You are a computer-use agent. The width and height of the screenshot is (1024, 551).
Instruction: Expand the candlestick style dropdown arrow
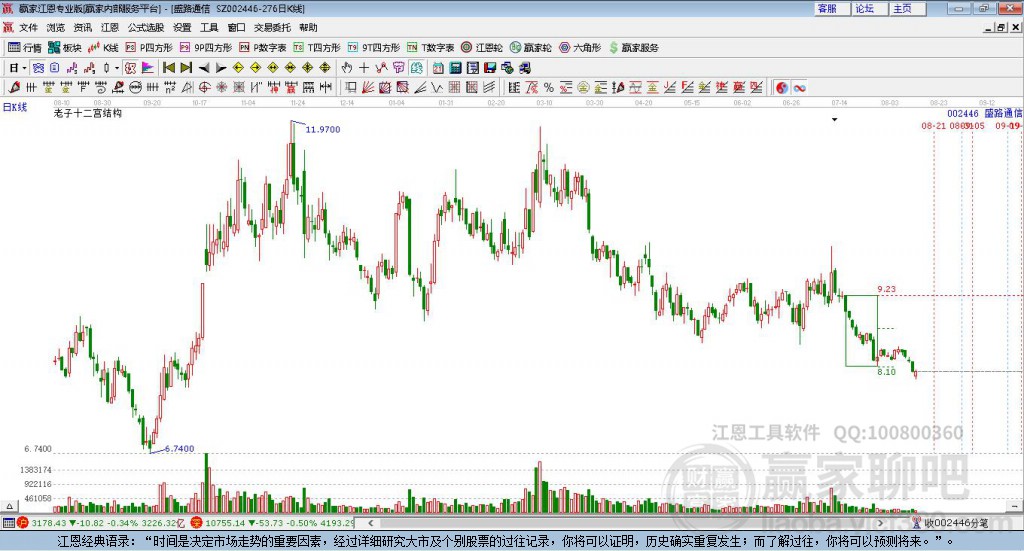(x=117, y=68)
